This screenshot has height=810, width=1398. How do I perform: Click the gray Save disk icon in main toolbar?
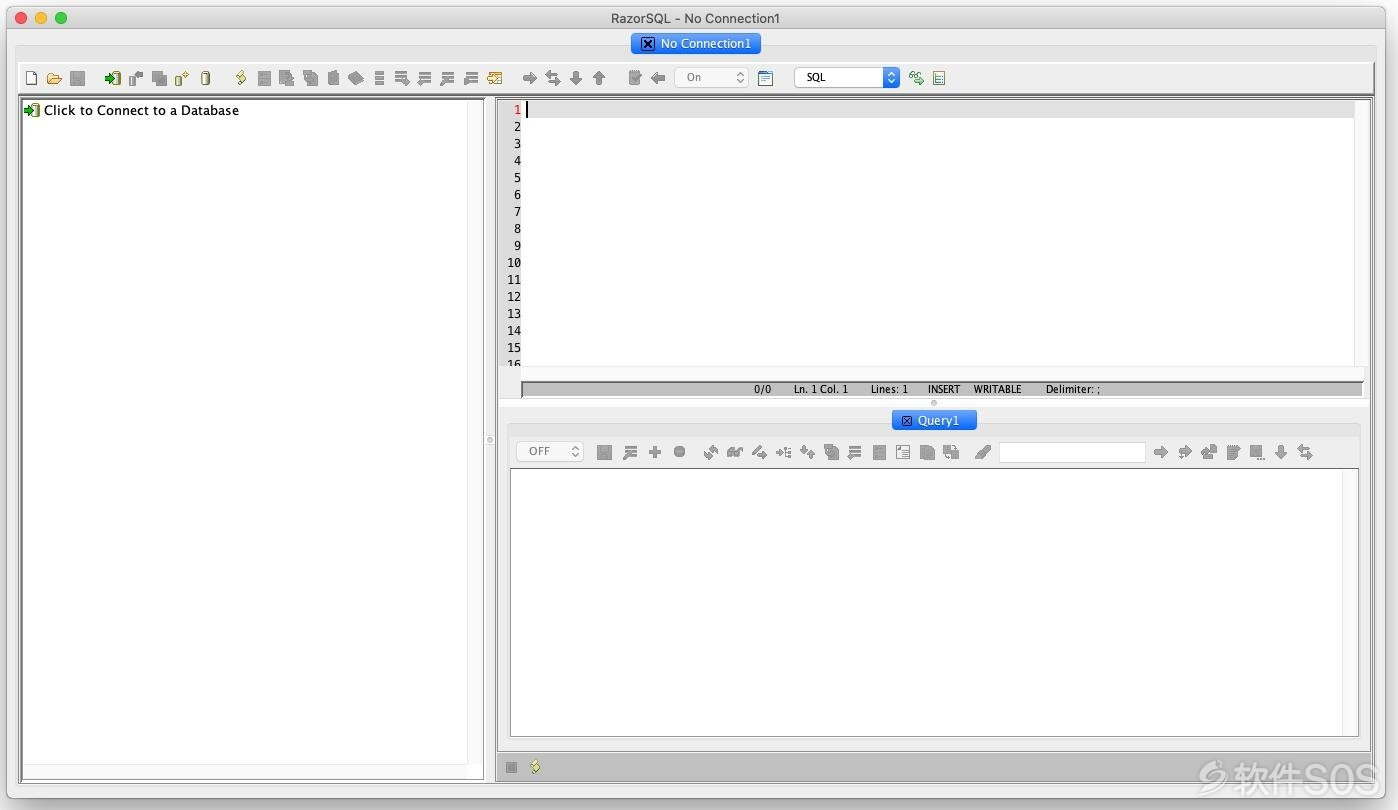coord(77,78)
